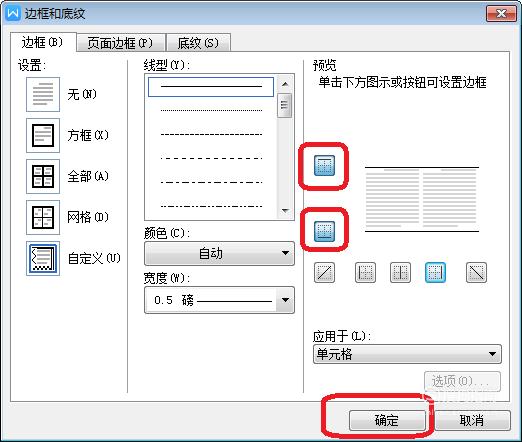The height and width of the screenshot is (442, 522).
Task: Select the 无(N) no-border setting icon
Action: 43,94
